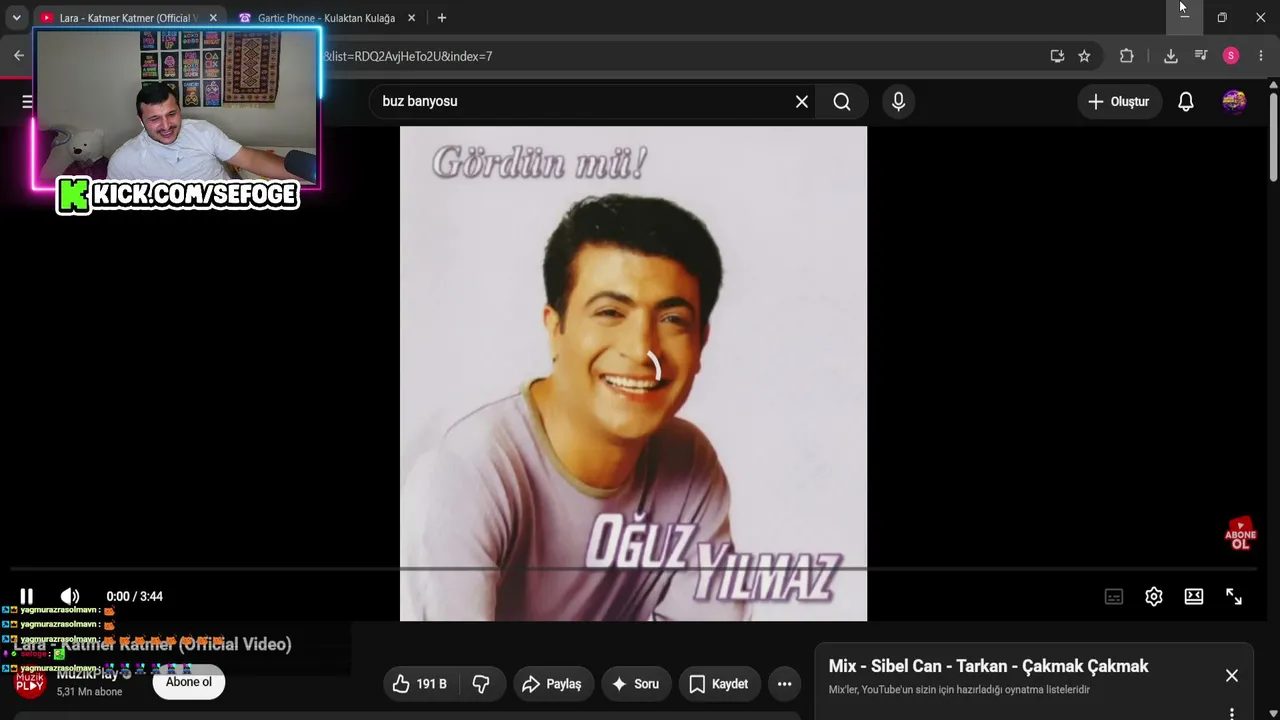Image resolution: width=1280 pixels, height=720 pixels.
Task: Click the Paylaş share button
Action: click(553, 684)
